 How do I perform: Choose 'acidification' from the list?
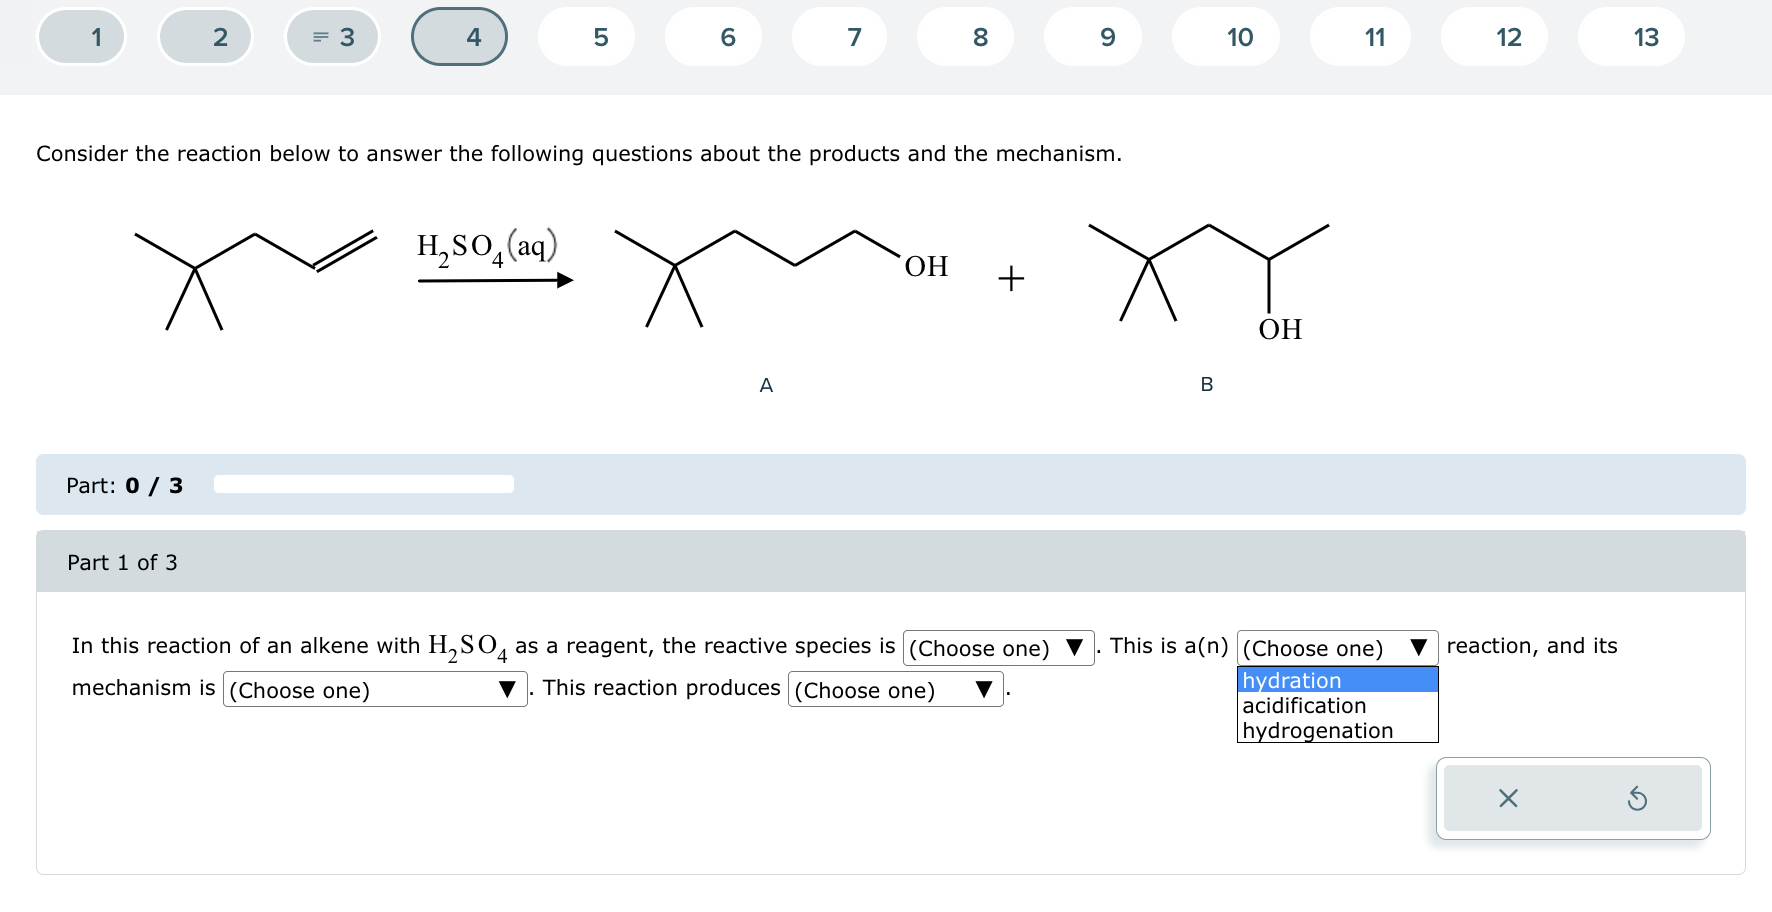pyautogui.click(x=1337, y=706)
